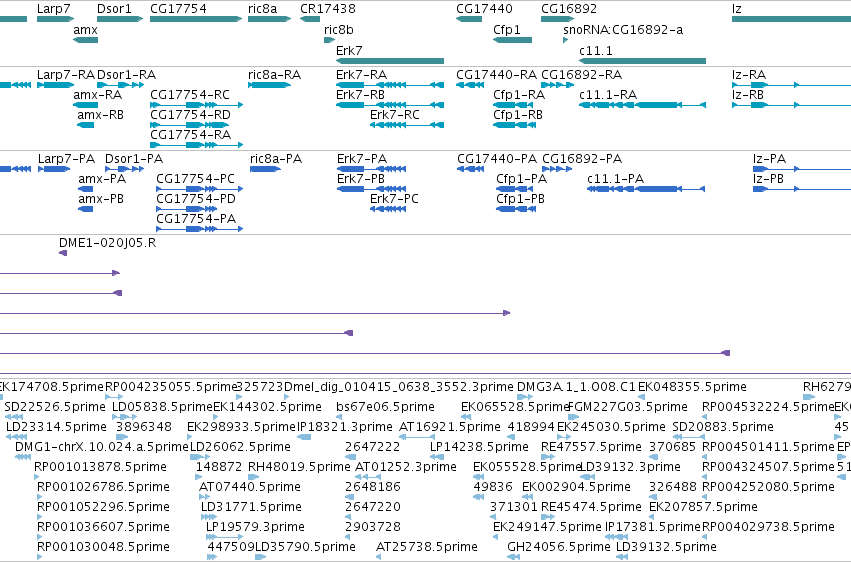The image size is (851, 562).
Task: Click the IP17381.5prime label
Action: pos(653,527)
